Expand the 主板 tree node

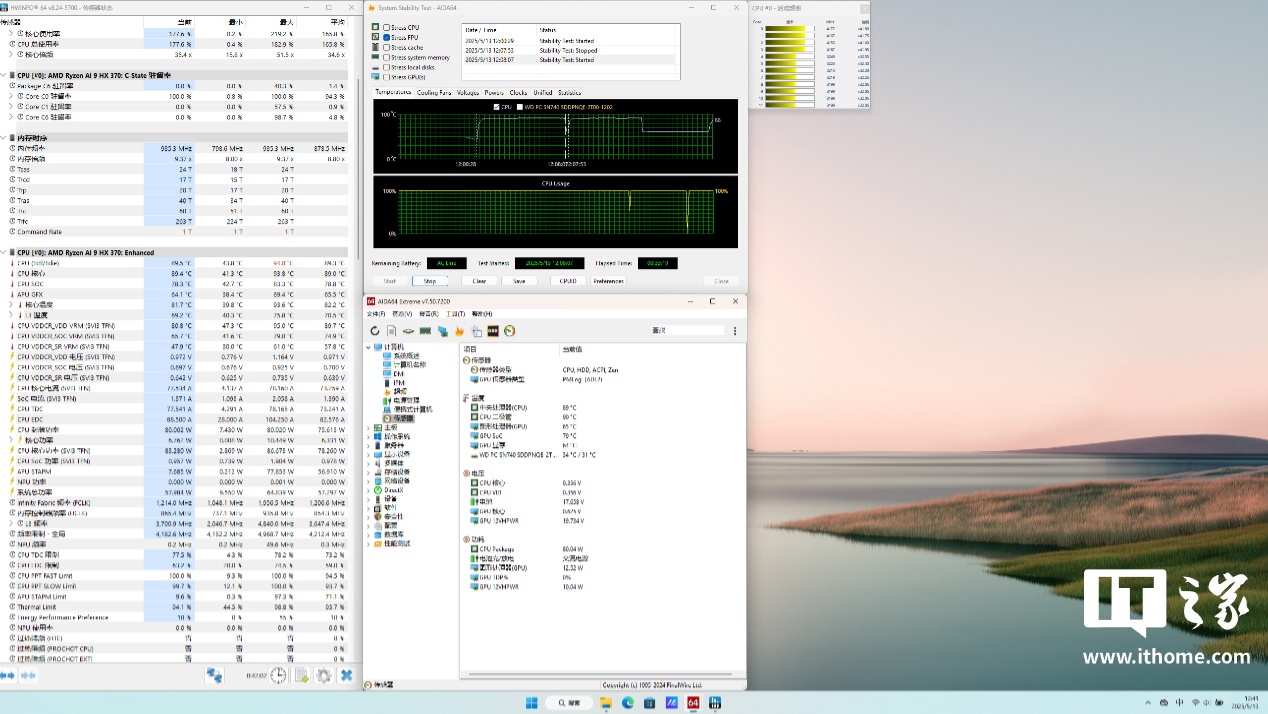369,427
